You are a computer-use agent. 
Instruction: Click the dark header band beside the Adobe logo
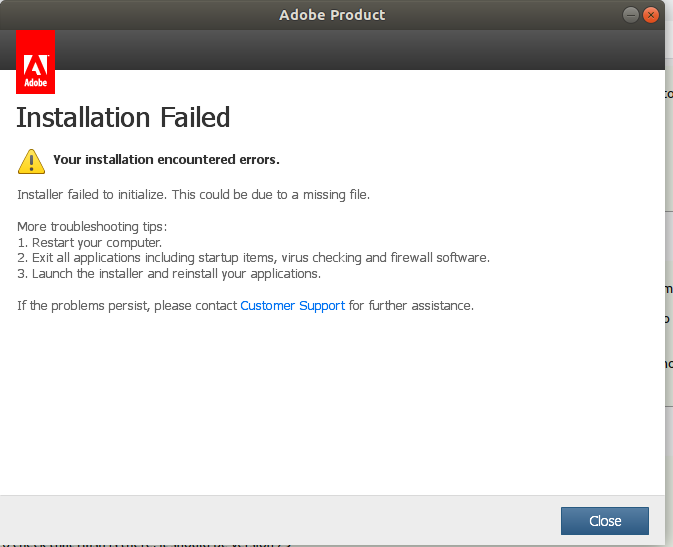click(x=350, y=50)
